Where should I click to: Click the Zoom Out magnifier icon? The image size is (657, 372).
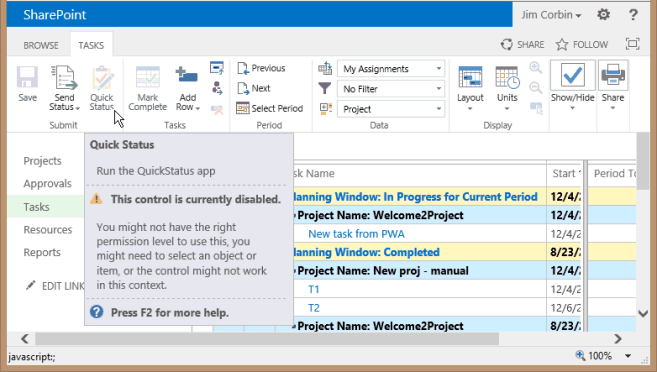point(535,88)
